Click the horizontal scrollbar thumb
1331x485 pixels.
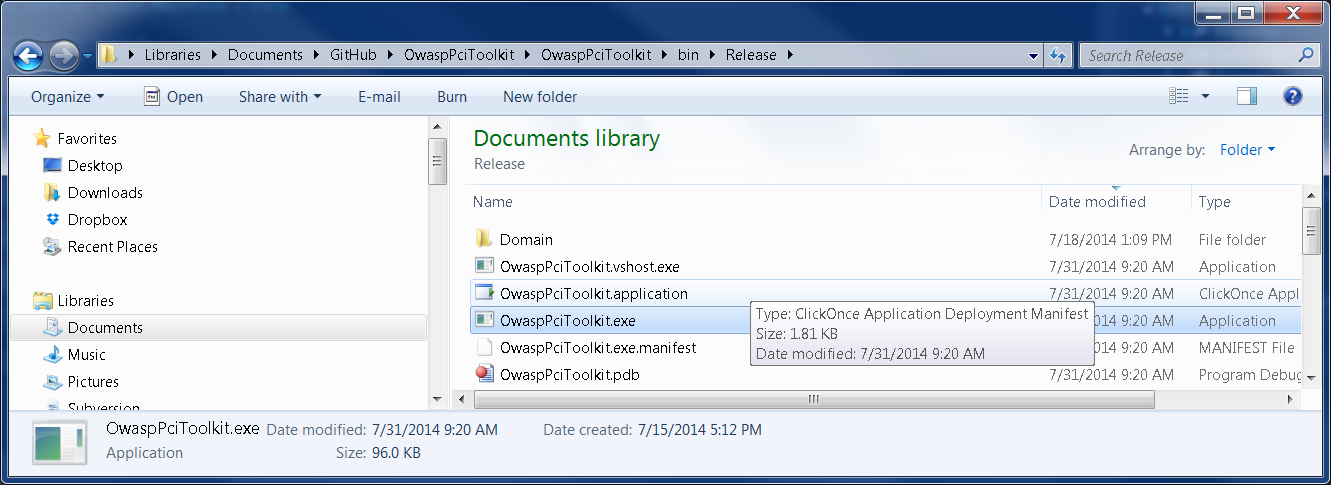click(x=813, y=399)
